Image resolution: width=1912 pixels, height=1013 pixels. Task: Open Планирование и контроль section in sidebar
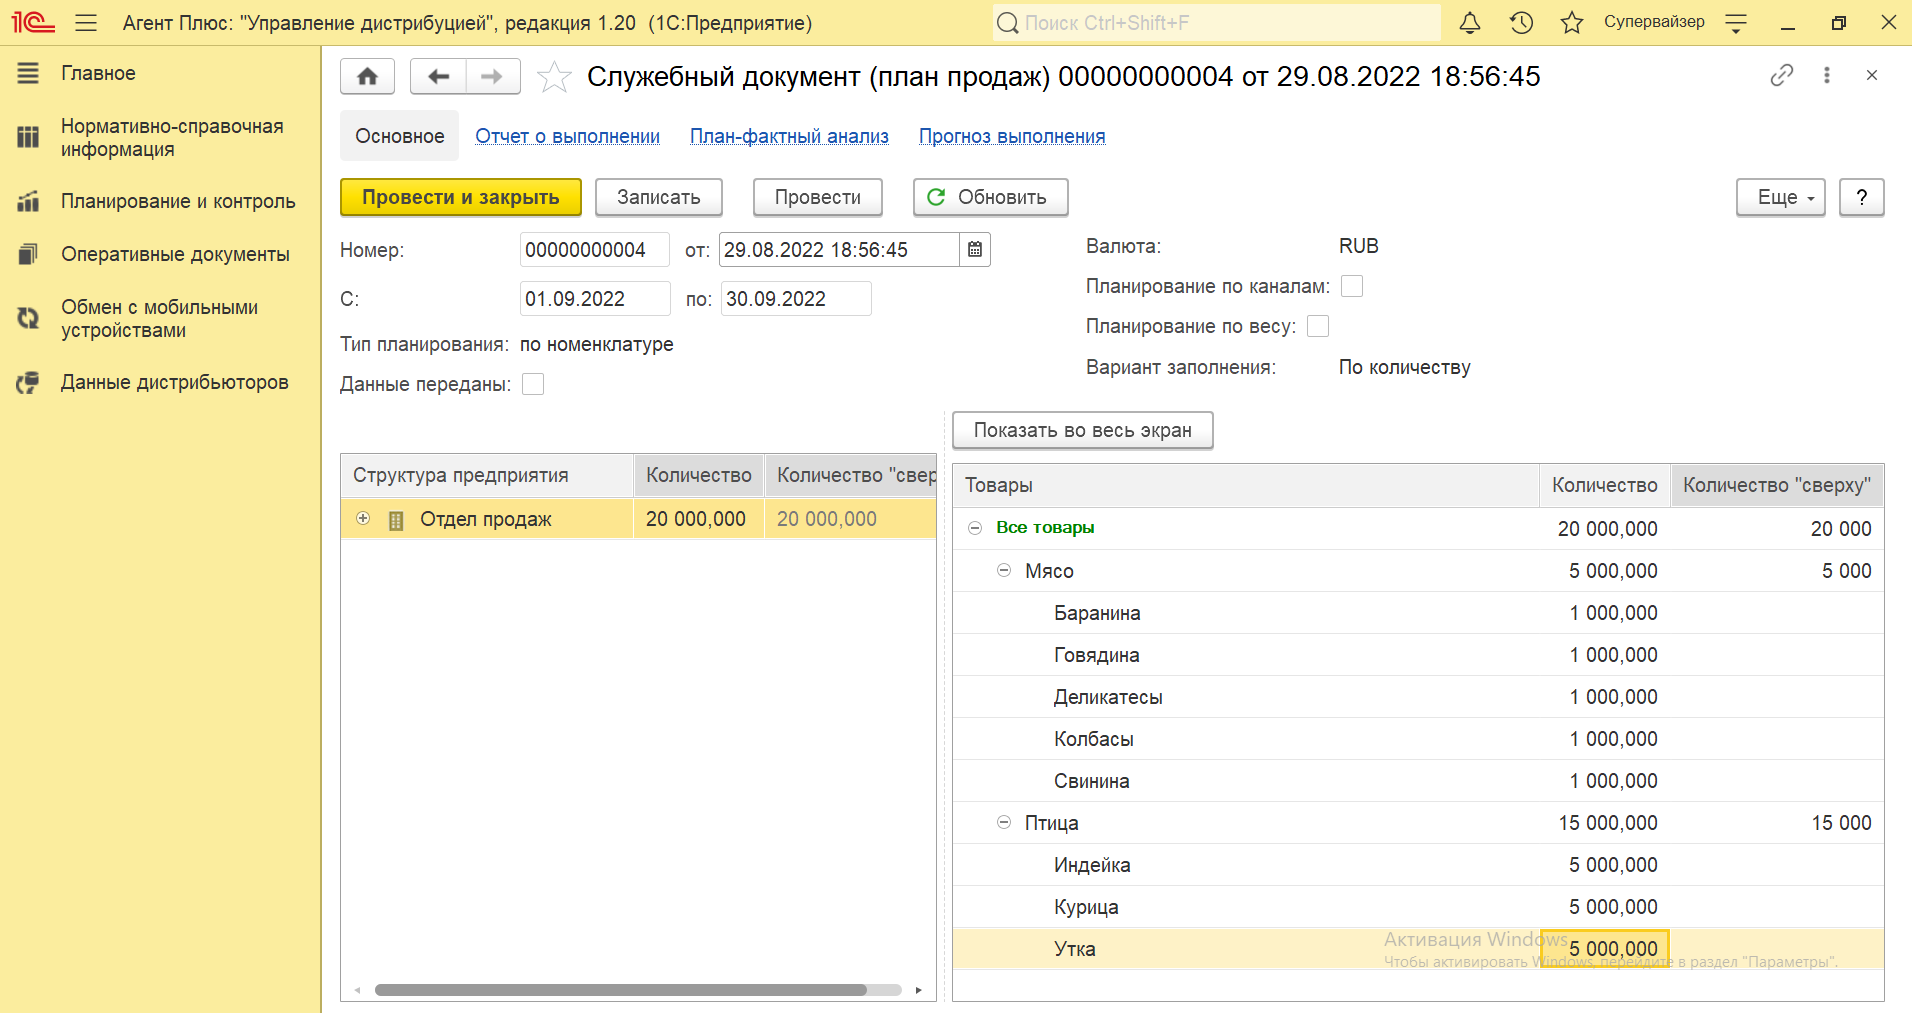pyautogui.click(x=177, y=202)
